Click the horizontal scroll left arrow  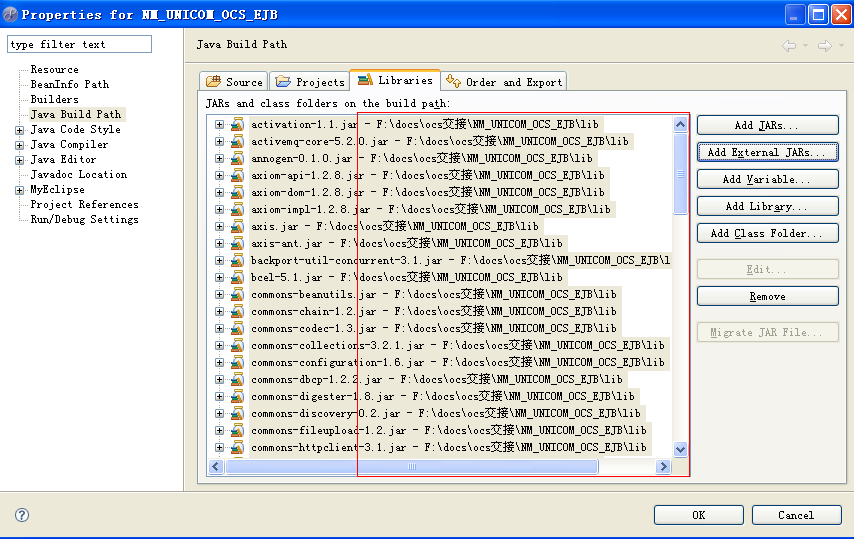coord(216,467)
